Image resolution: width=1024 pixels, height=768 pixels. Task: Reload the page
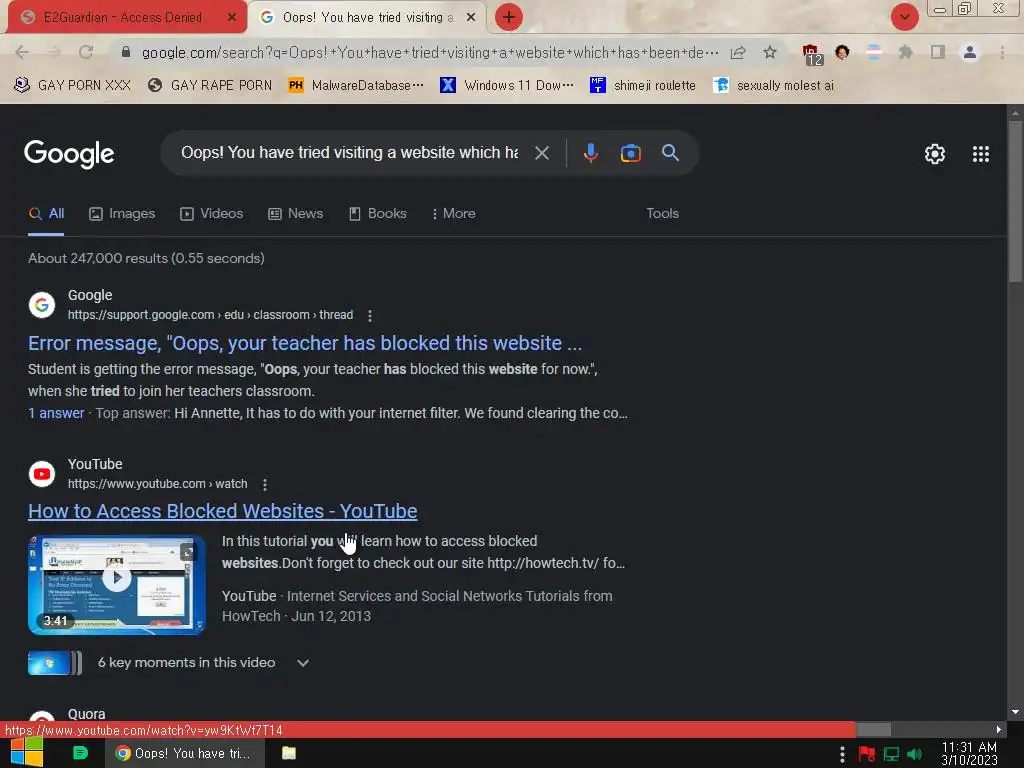(x=86, y=52)
